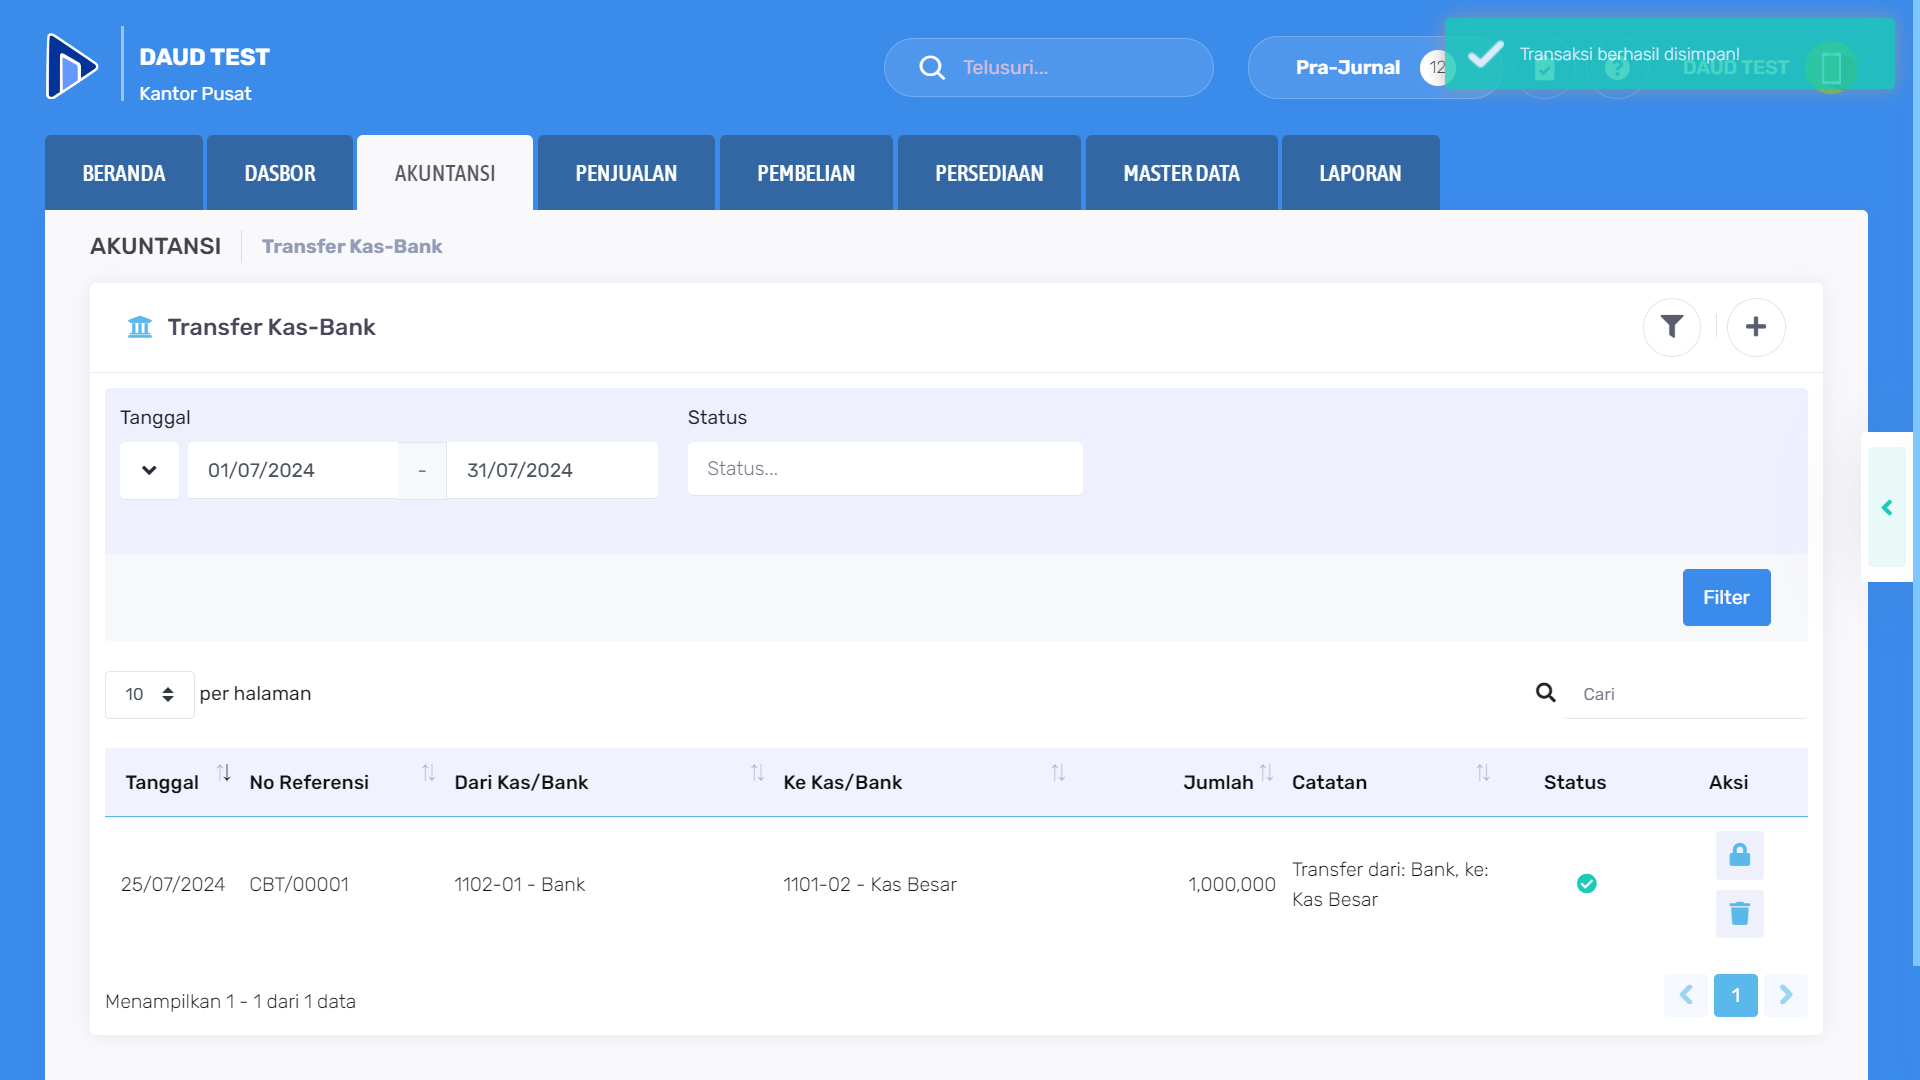Open the date preset dropdown chevron

tap(149, 470)
